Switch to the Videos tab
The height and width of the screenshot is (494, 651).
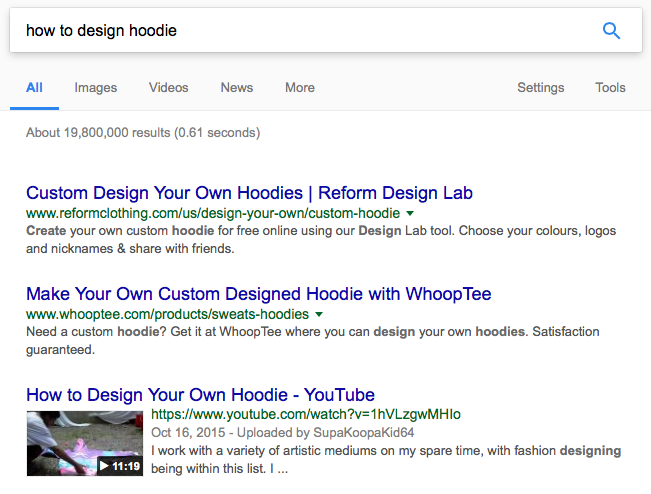168,88
